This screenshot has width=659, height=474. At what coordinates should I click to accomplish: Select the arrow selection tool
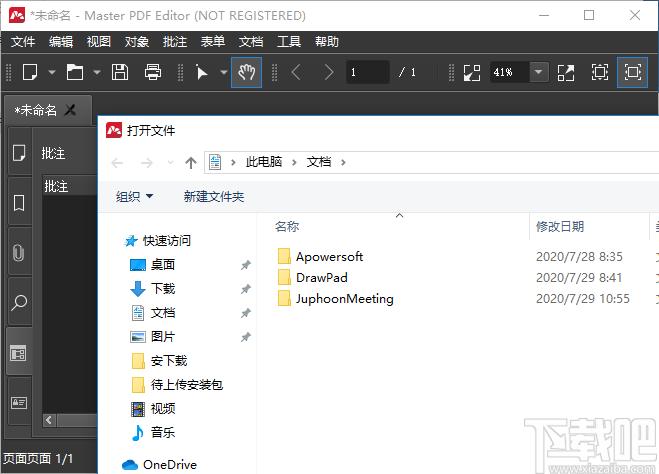(202, 72)
